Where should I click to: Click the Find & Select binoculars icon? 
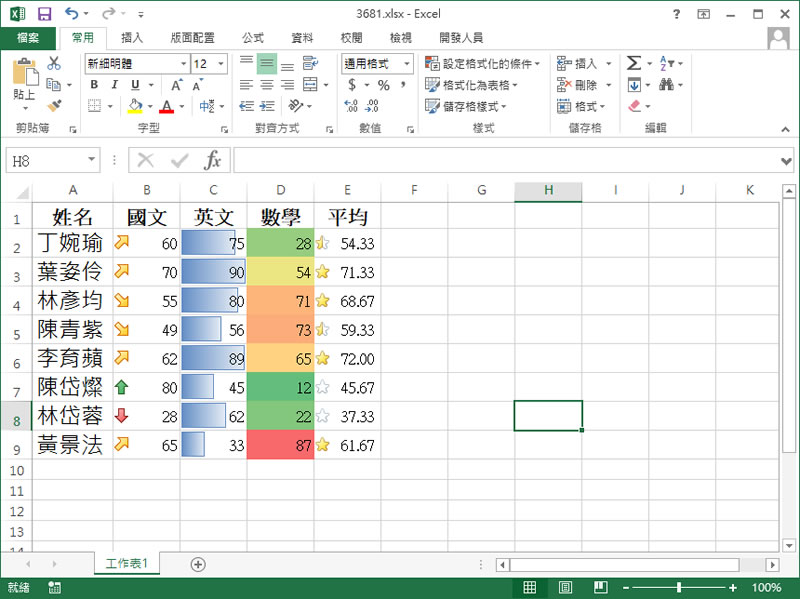tap(666, 85)
